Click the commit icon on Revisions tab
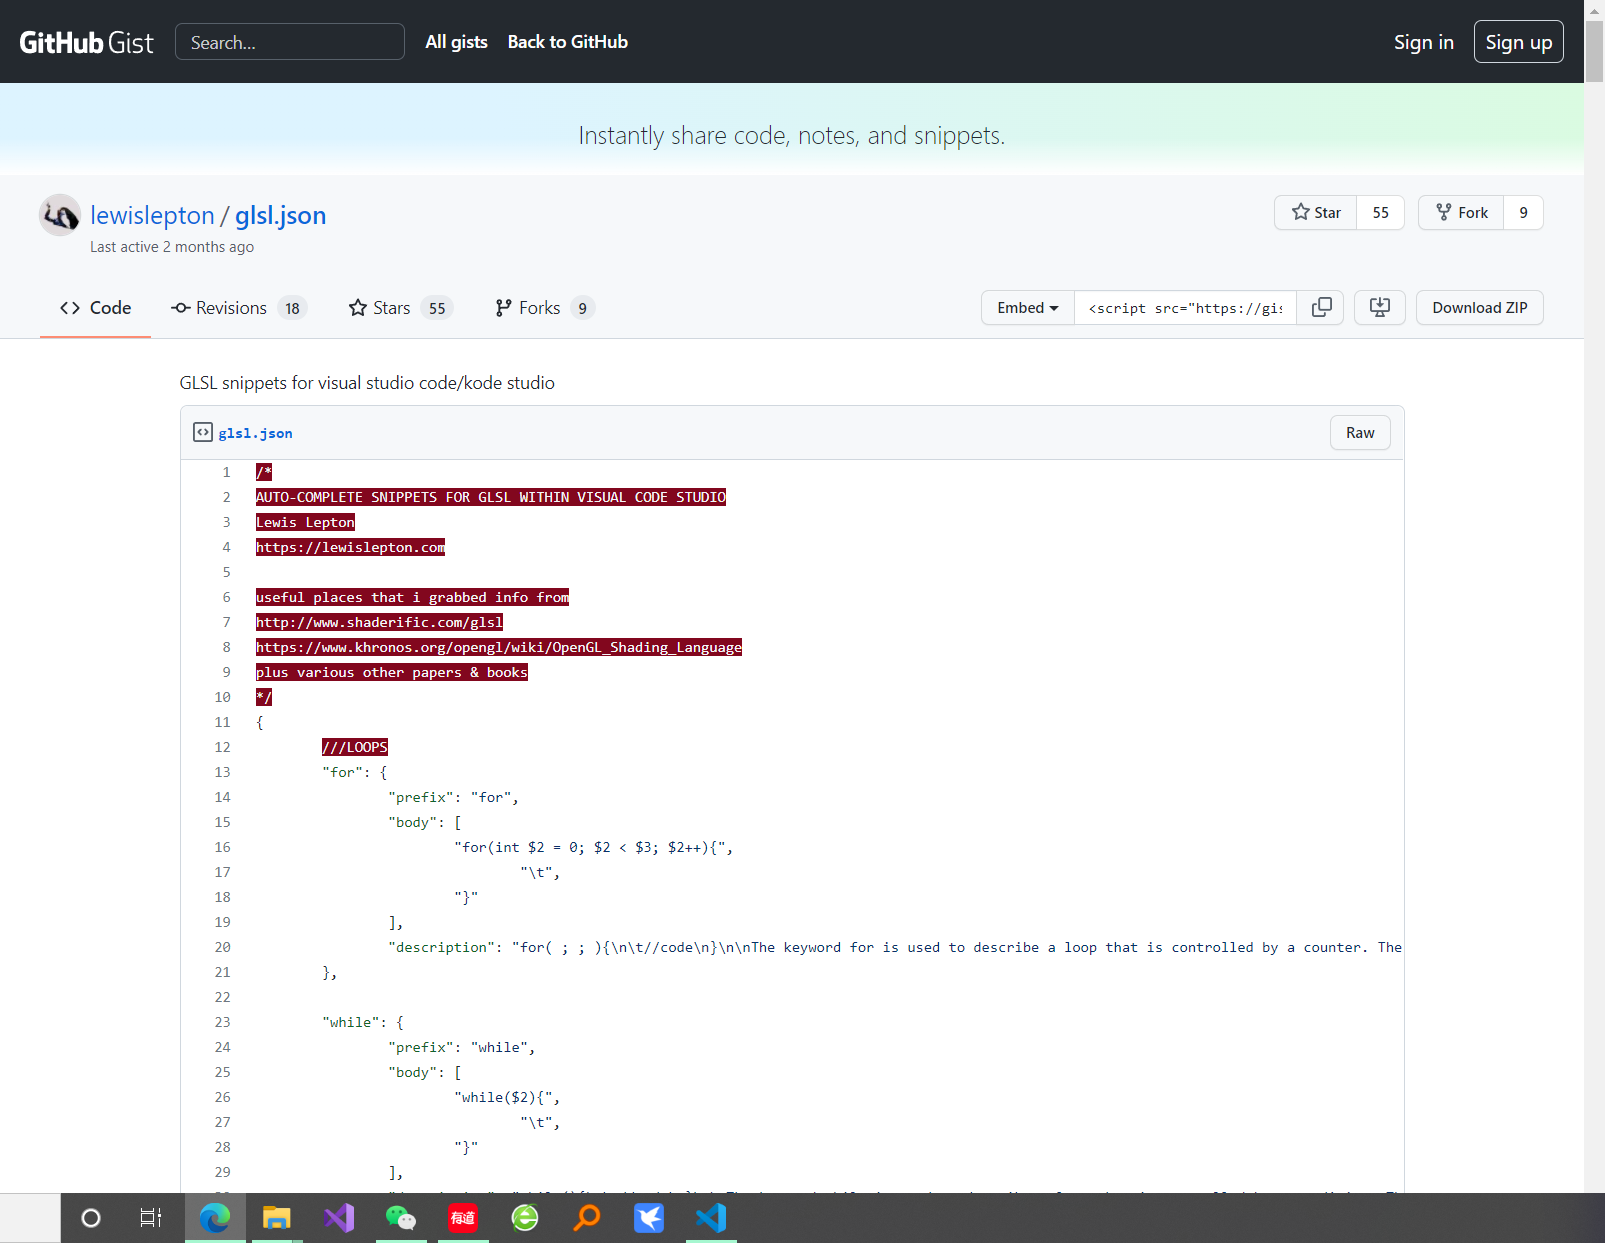The width and height of the screenshot is (1605, 1243). coord(181,308)
